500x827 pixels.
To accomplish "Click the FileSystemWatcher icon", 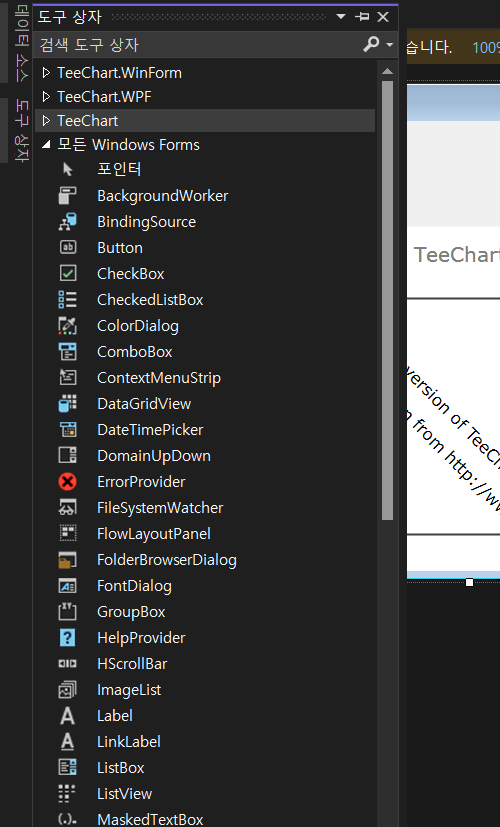I will pos(68,507).
